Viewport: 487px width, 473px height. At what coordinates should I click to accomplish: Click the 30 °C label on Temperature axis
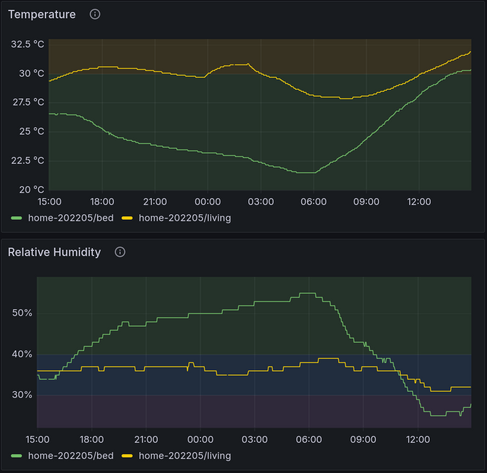(x=32, y=73)
